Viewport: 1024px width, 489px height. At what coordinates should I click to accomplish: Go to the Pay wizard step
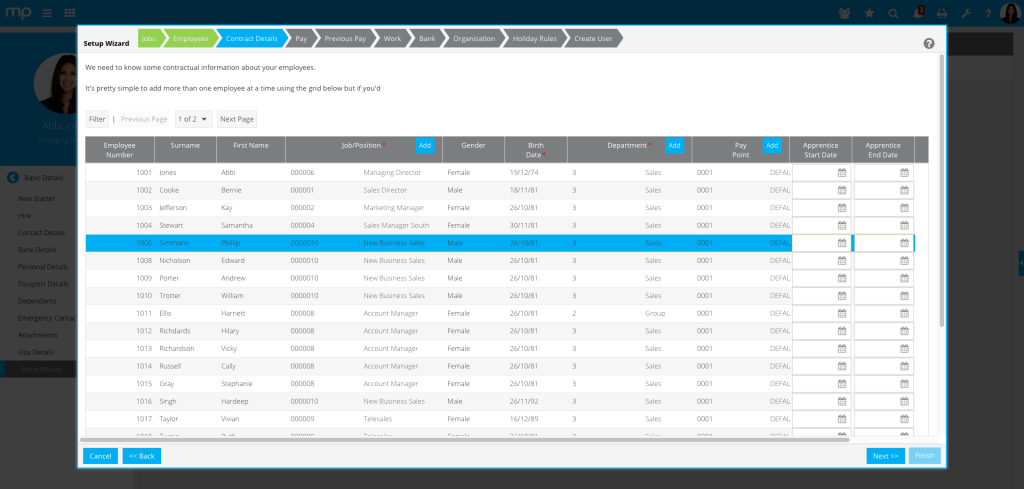(x=300, y=38)
